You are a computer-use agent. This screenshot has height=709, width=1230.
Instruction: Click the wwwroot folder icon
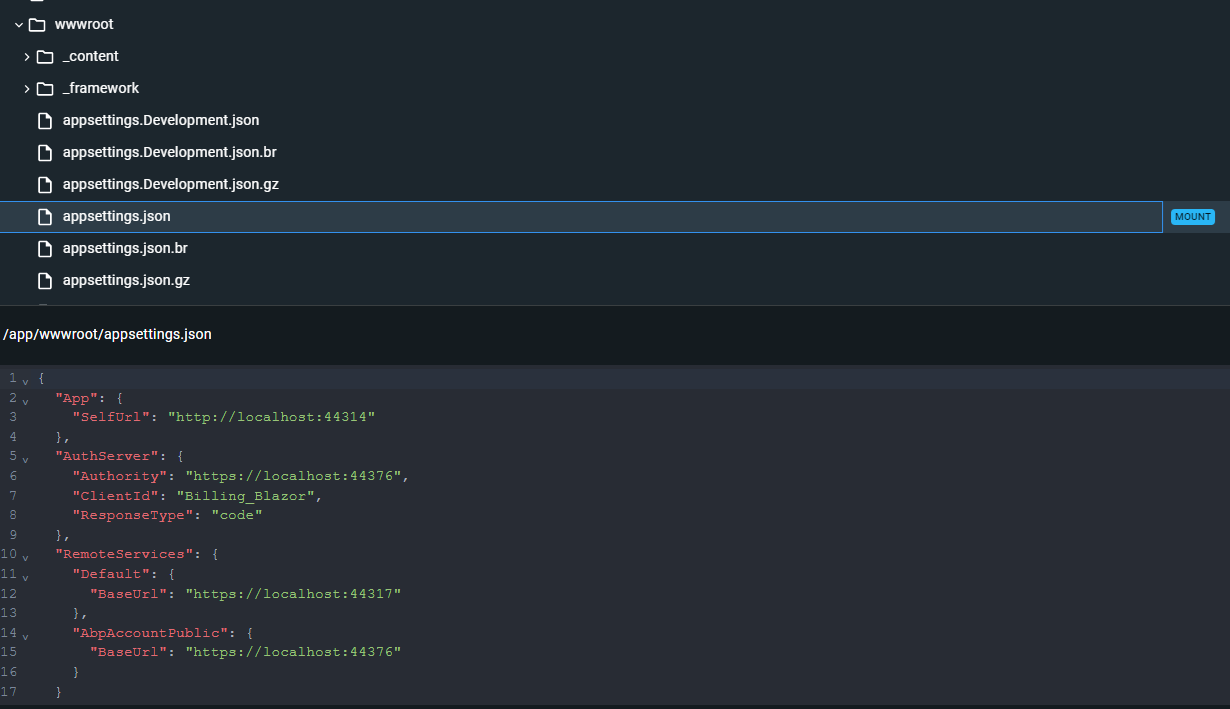click(x=37, y=24)
